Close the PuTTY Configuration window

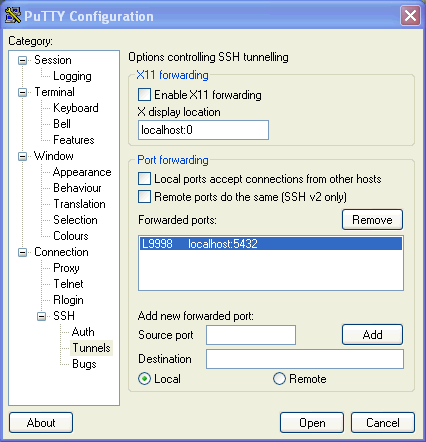[410, 15]
